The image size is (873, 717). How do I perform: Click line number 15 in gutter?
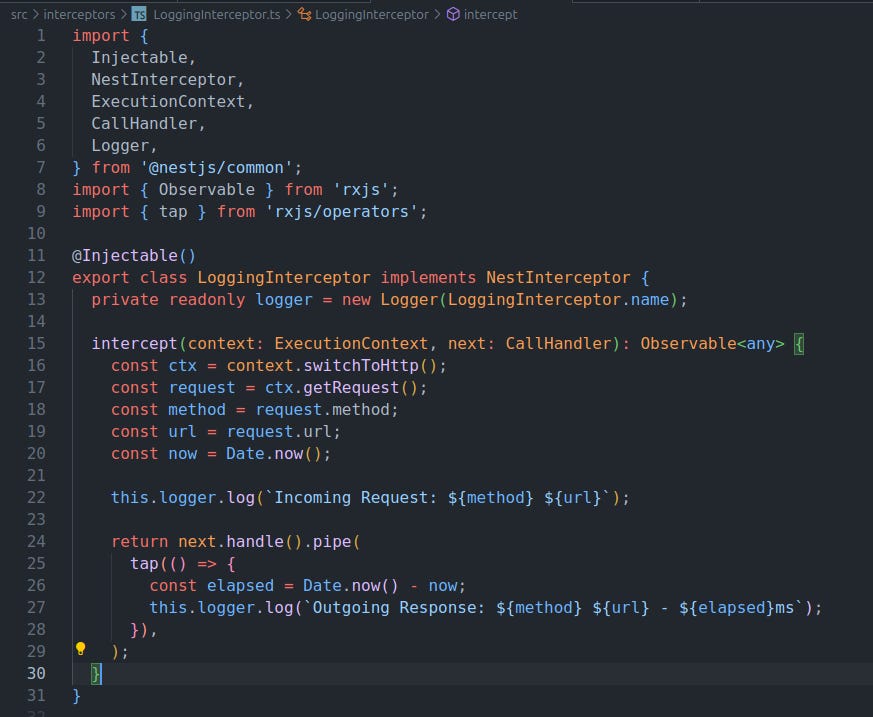[36, 343]
